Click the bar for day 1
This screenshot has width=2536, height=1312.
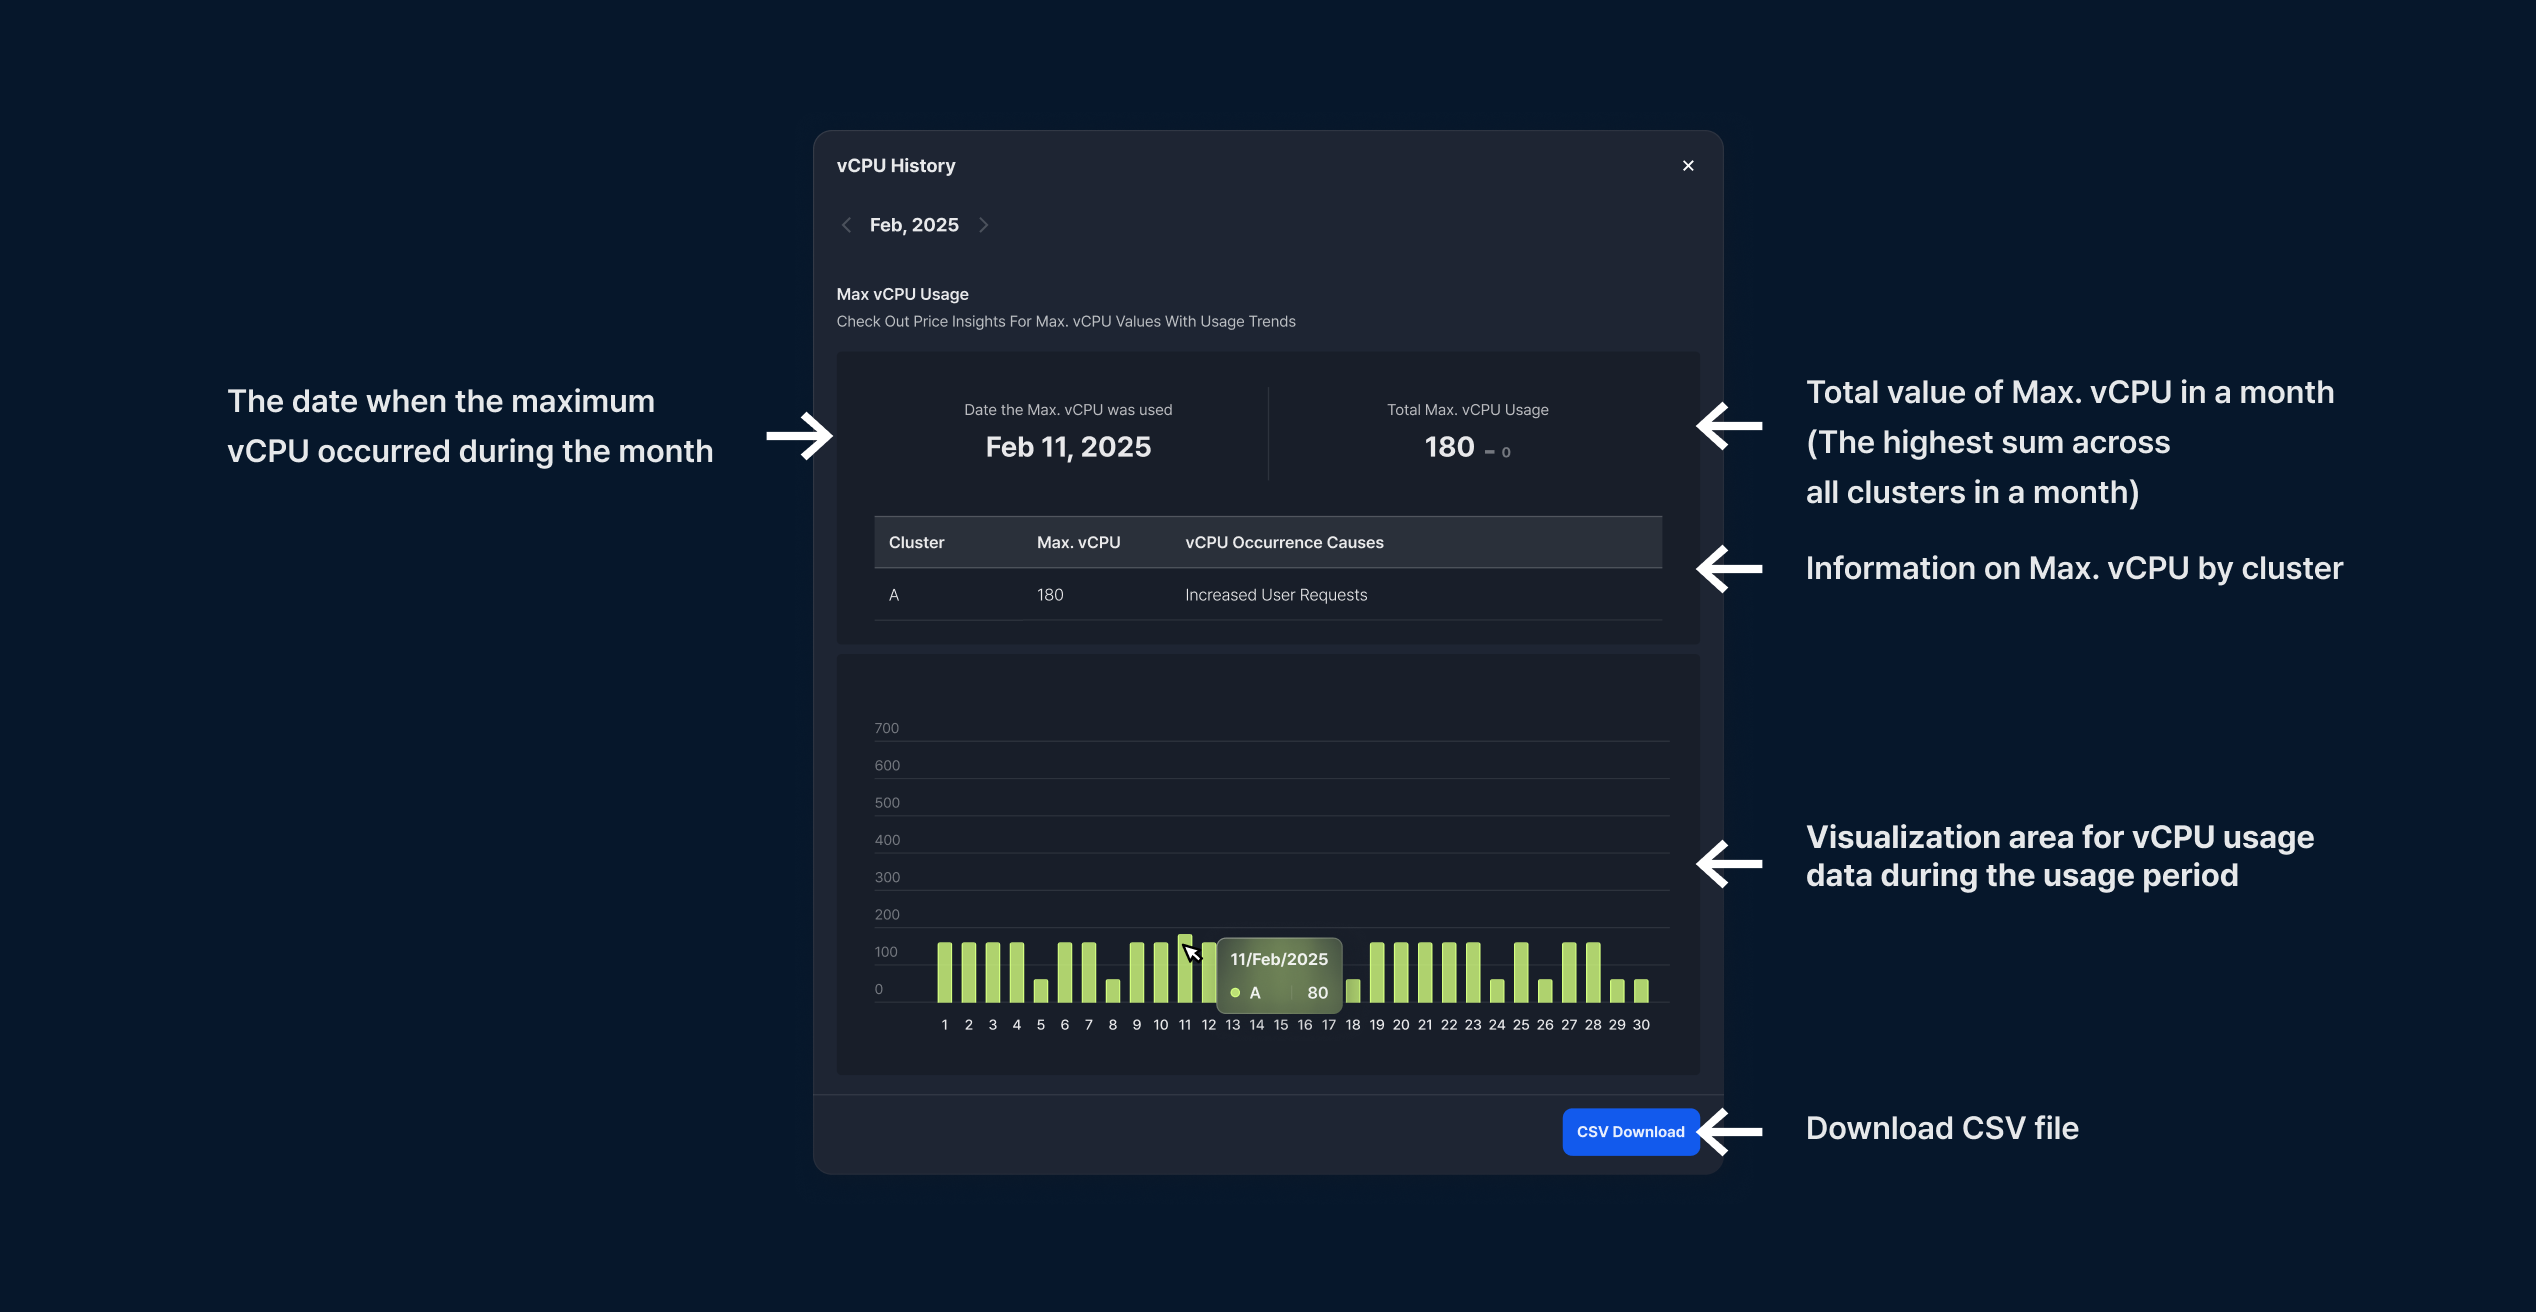click(x=944, y=972)
